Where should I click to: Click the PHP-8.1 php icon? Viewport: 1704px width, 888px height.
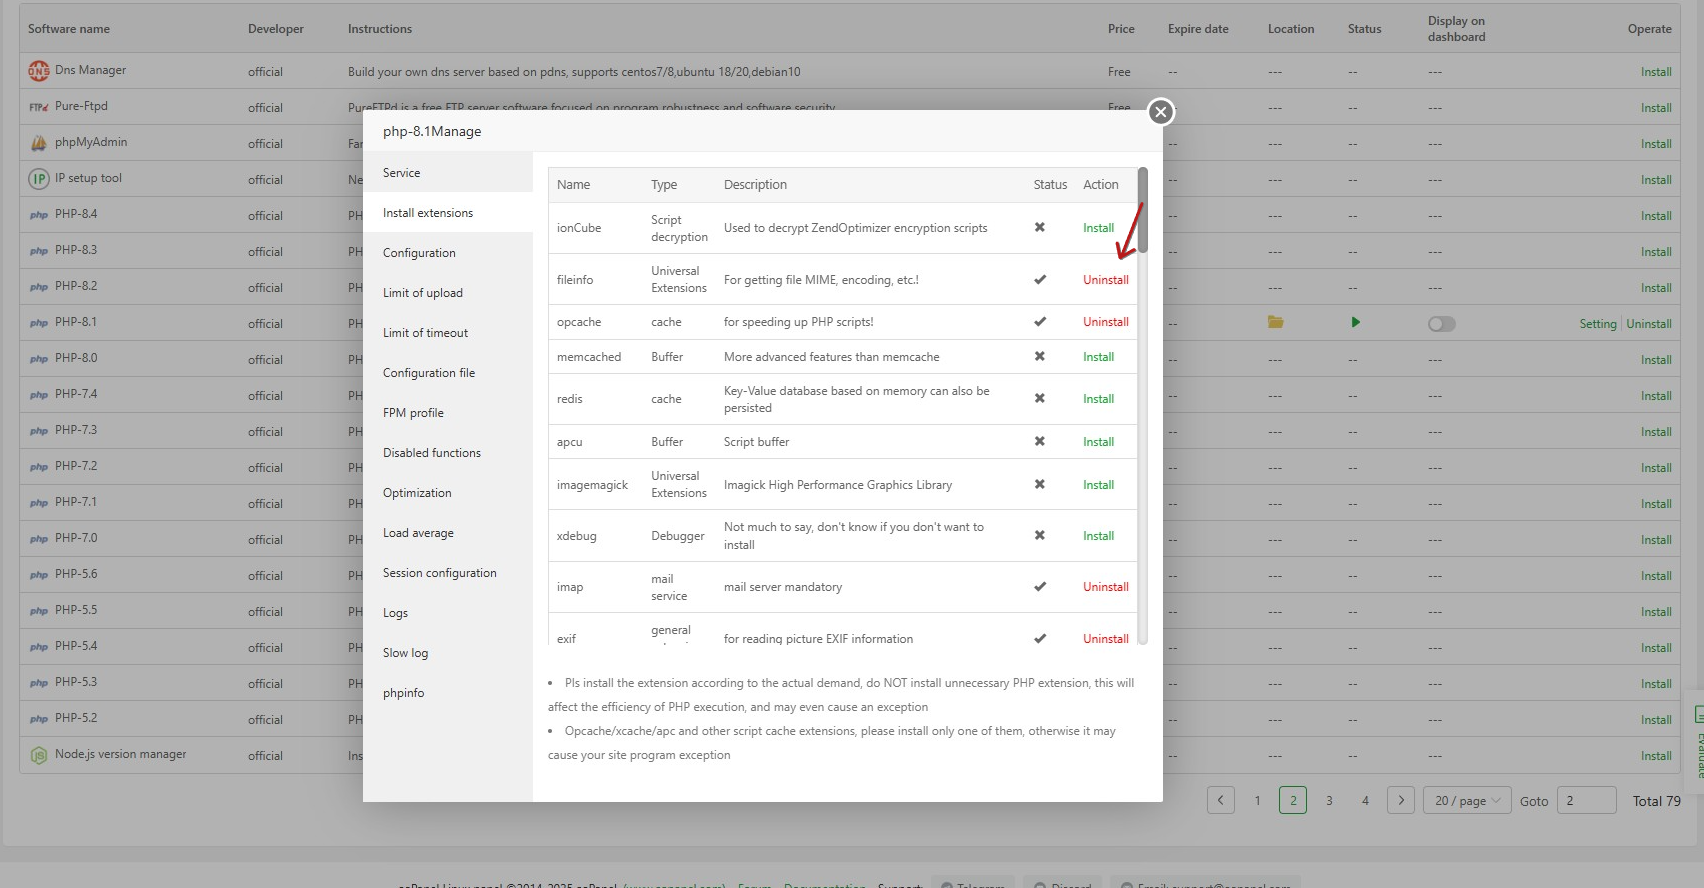pos(38,323)
